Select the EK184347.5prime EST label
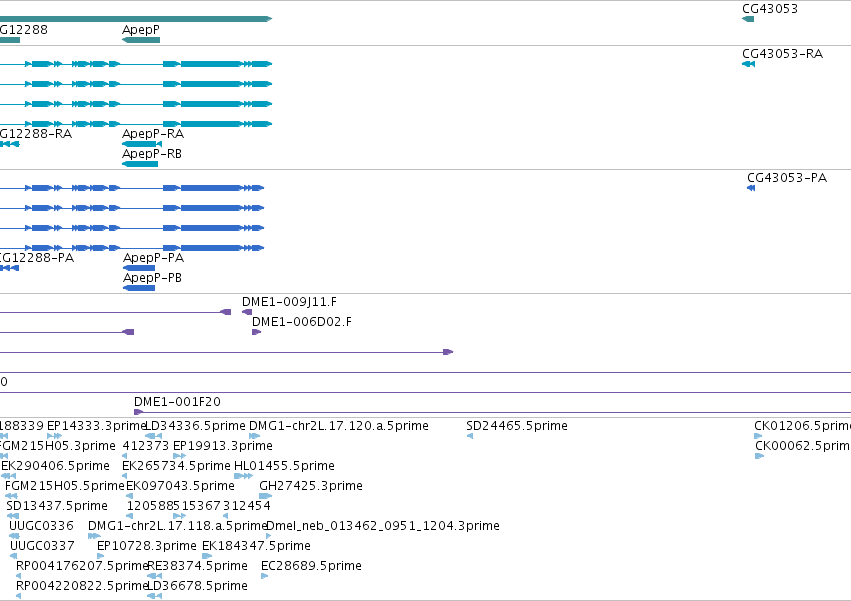Screen dimensions: 851x601 point(256,546)
